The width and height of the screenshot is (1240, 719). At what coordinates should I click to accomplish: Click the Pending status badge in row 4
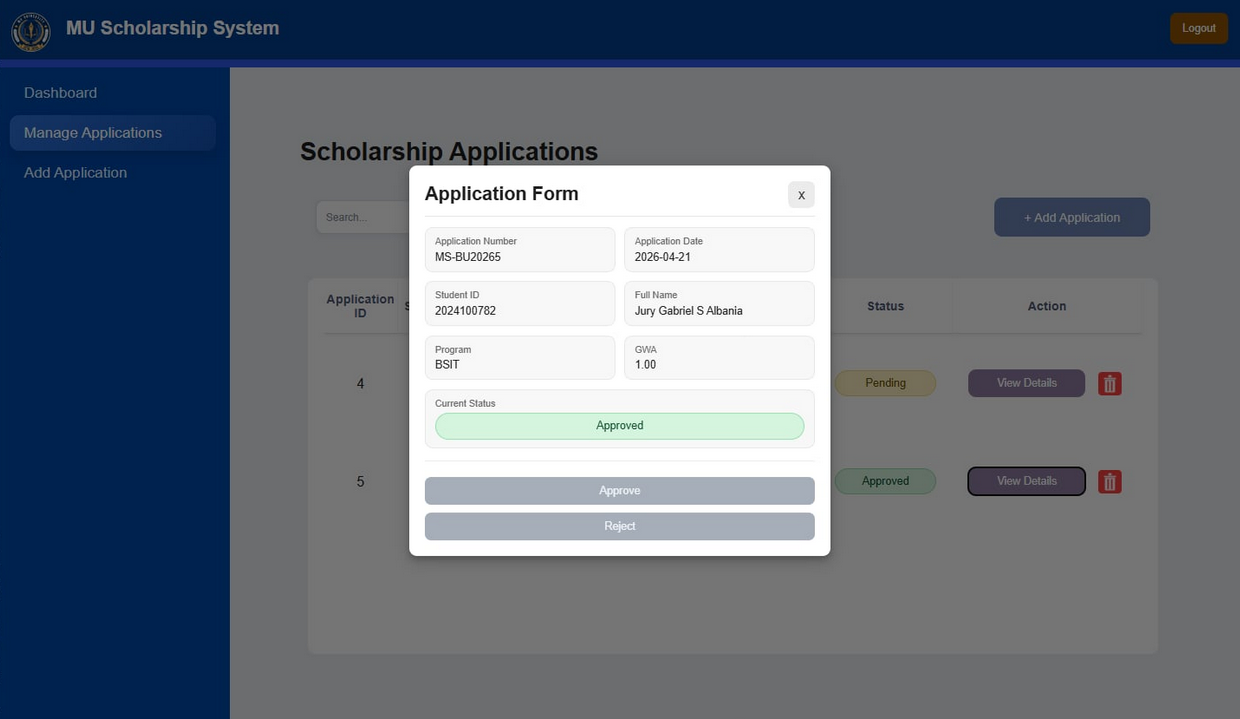point(885,383)
